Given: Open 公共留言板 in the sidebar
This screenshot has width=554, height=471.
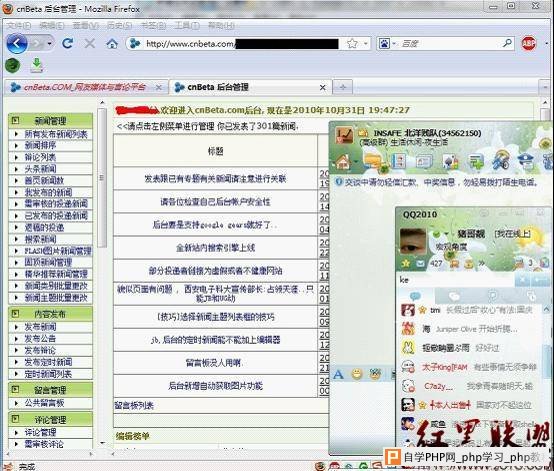Looking at the screenshot, I should pos(44,403).
